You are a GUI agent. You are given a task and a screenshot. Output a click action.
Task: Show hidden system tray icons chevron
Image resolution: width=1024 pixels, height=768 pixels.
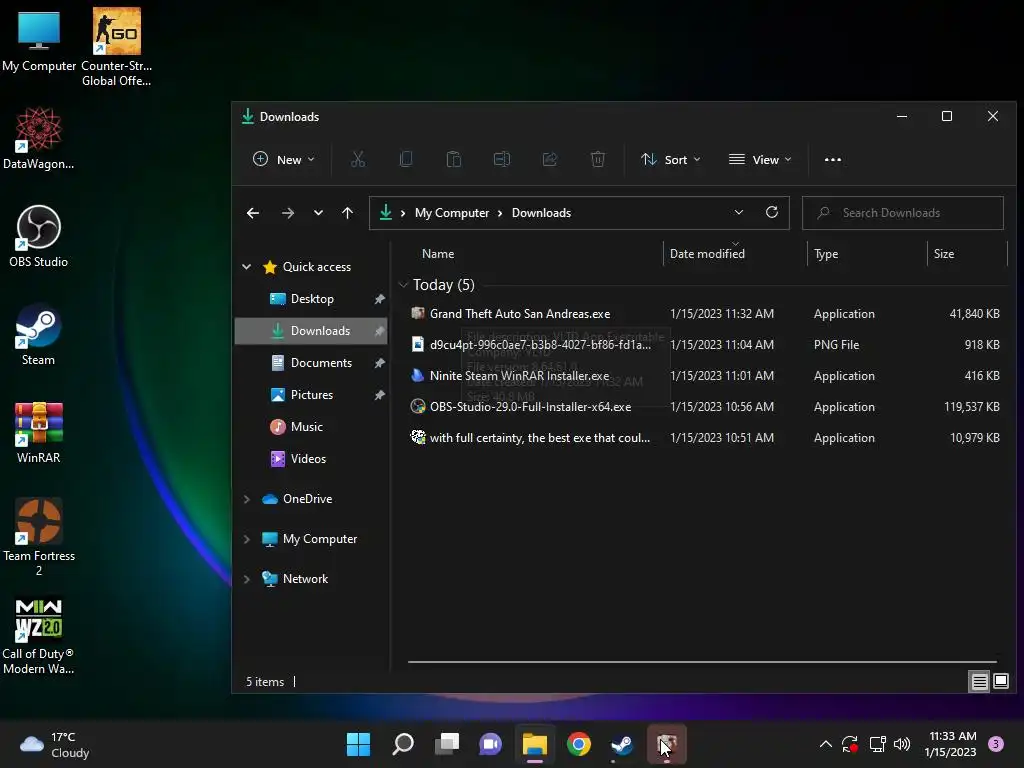825,744
